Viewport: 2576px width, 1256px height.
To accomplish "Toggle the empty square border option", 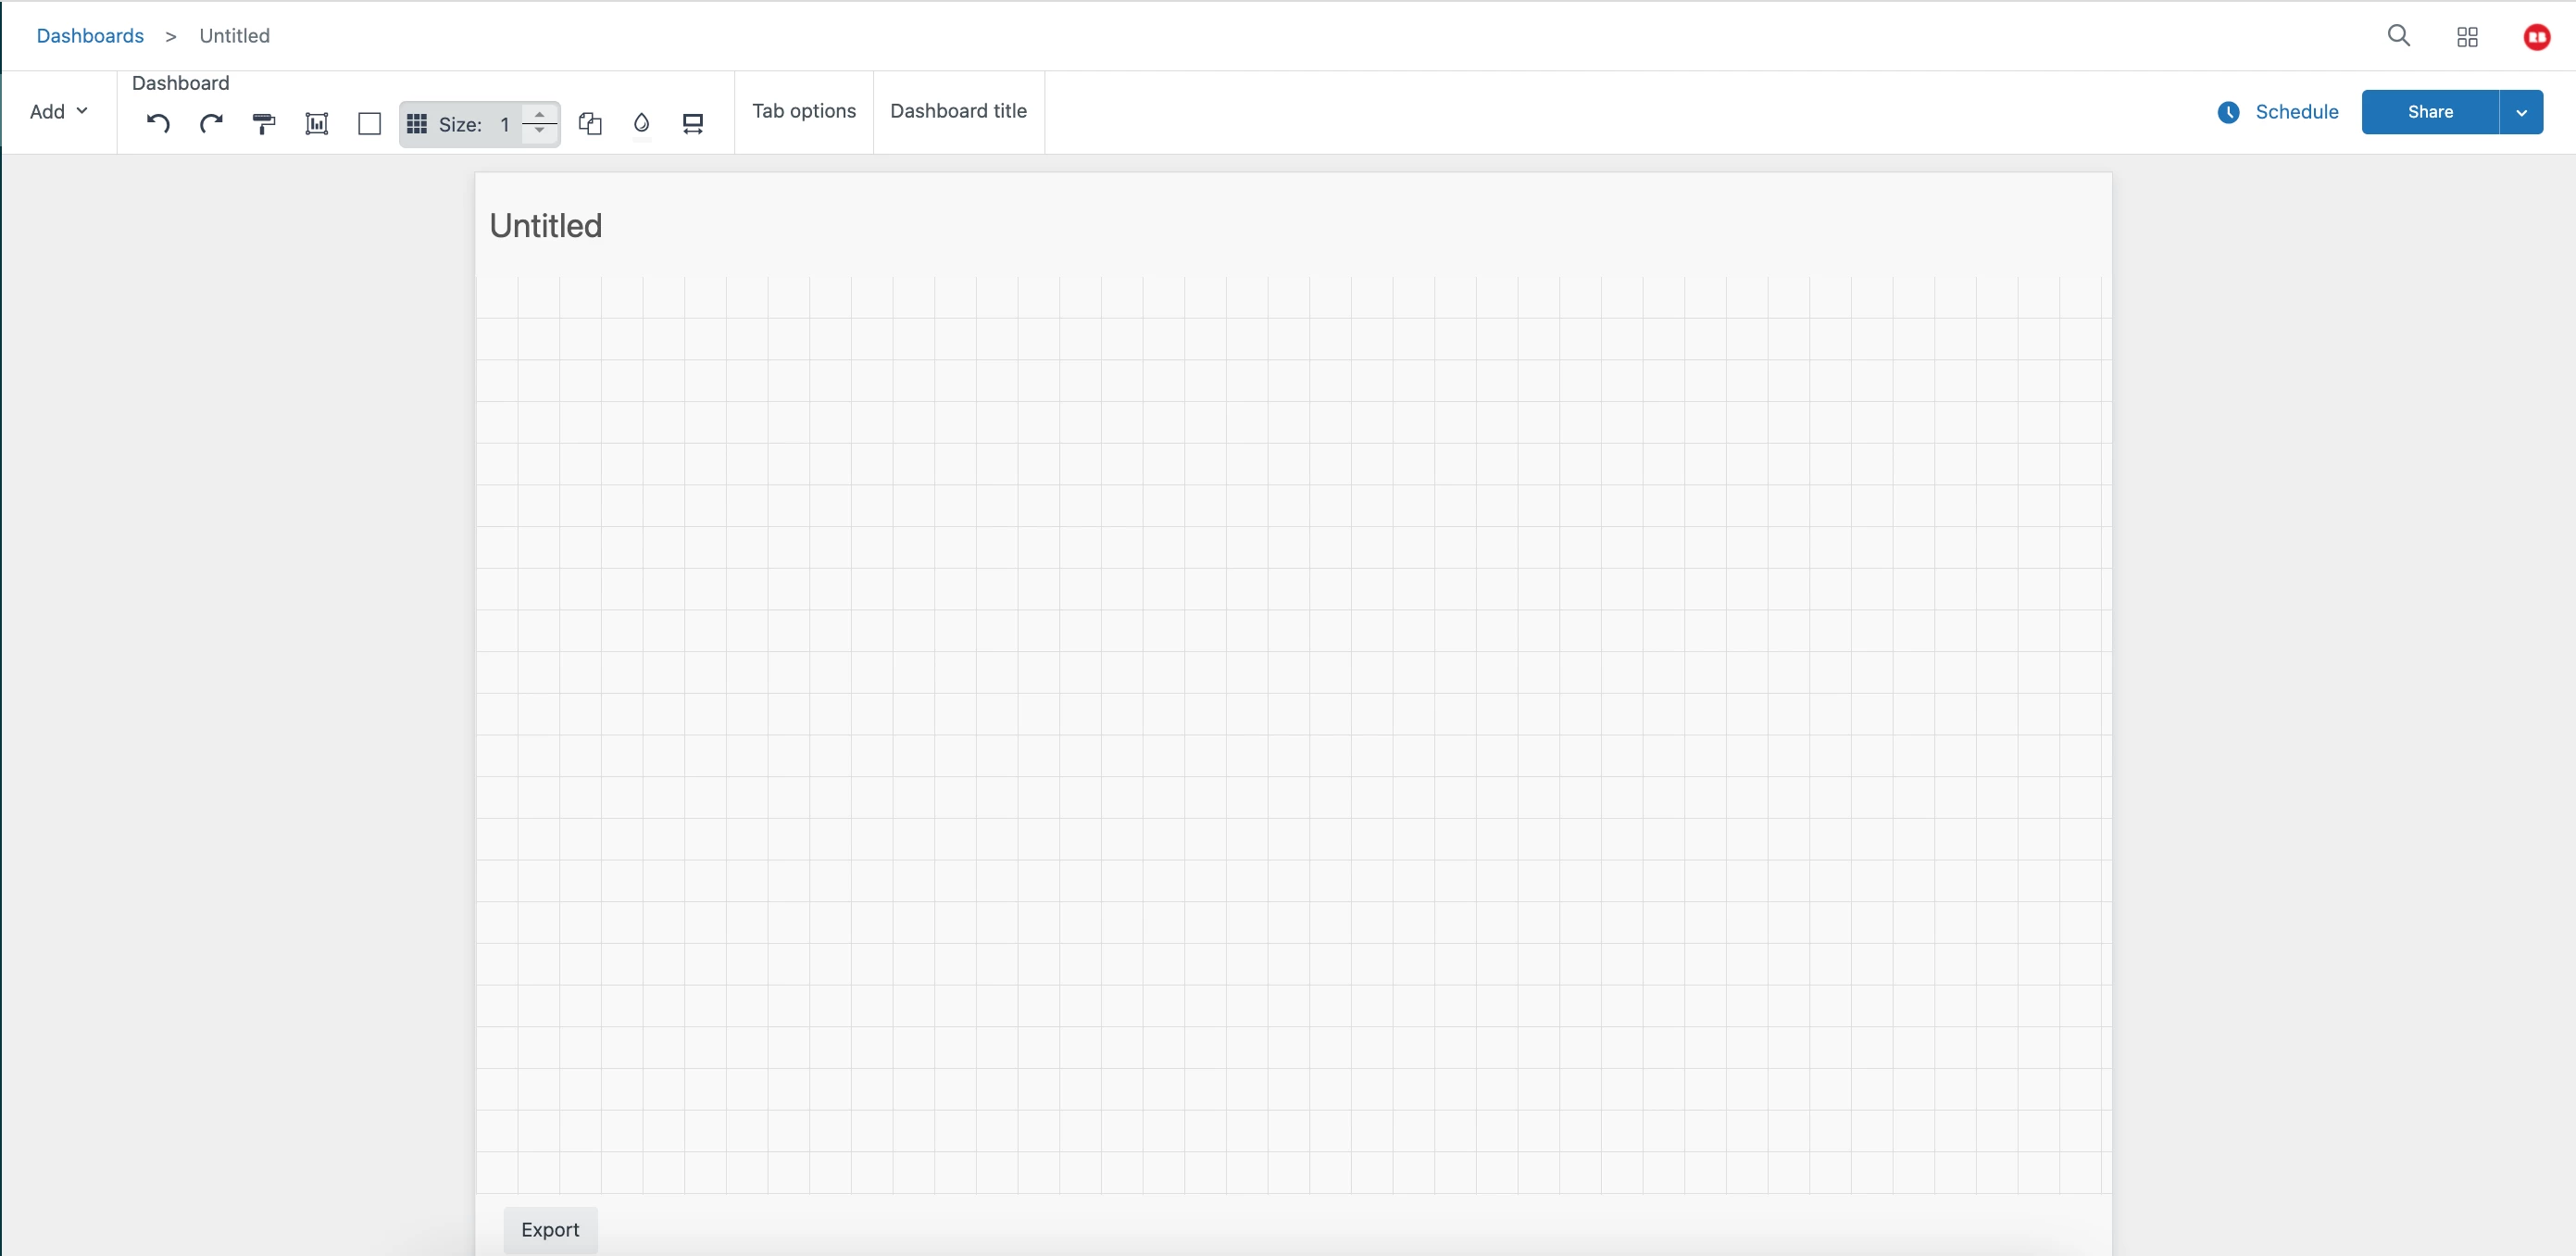I will [x=369, y=124].
